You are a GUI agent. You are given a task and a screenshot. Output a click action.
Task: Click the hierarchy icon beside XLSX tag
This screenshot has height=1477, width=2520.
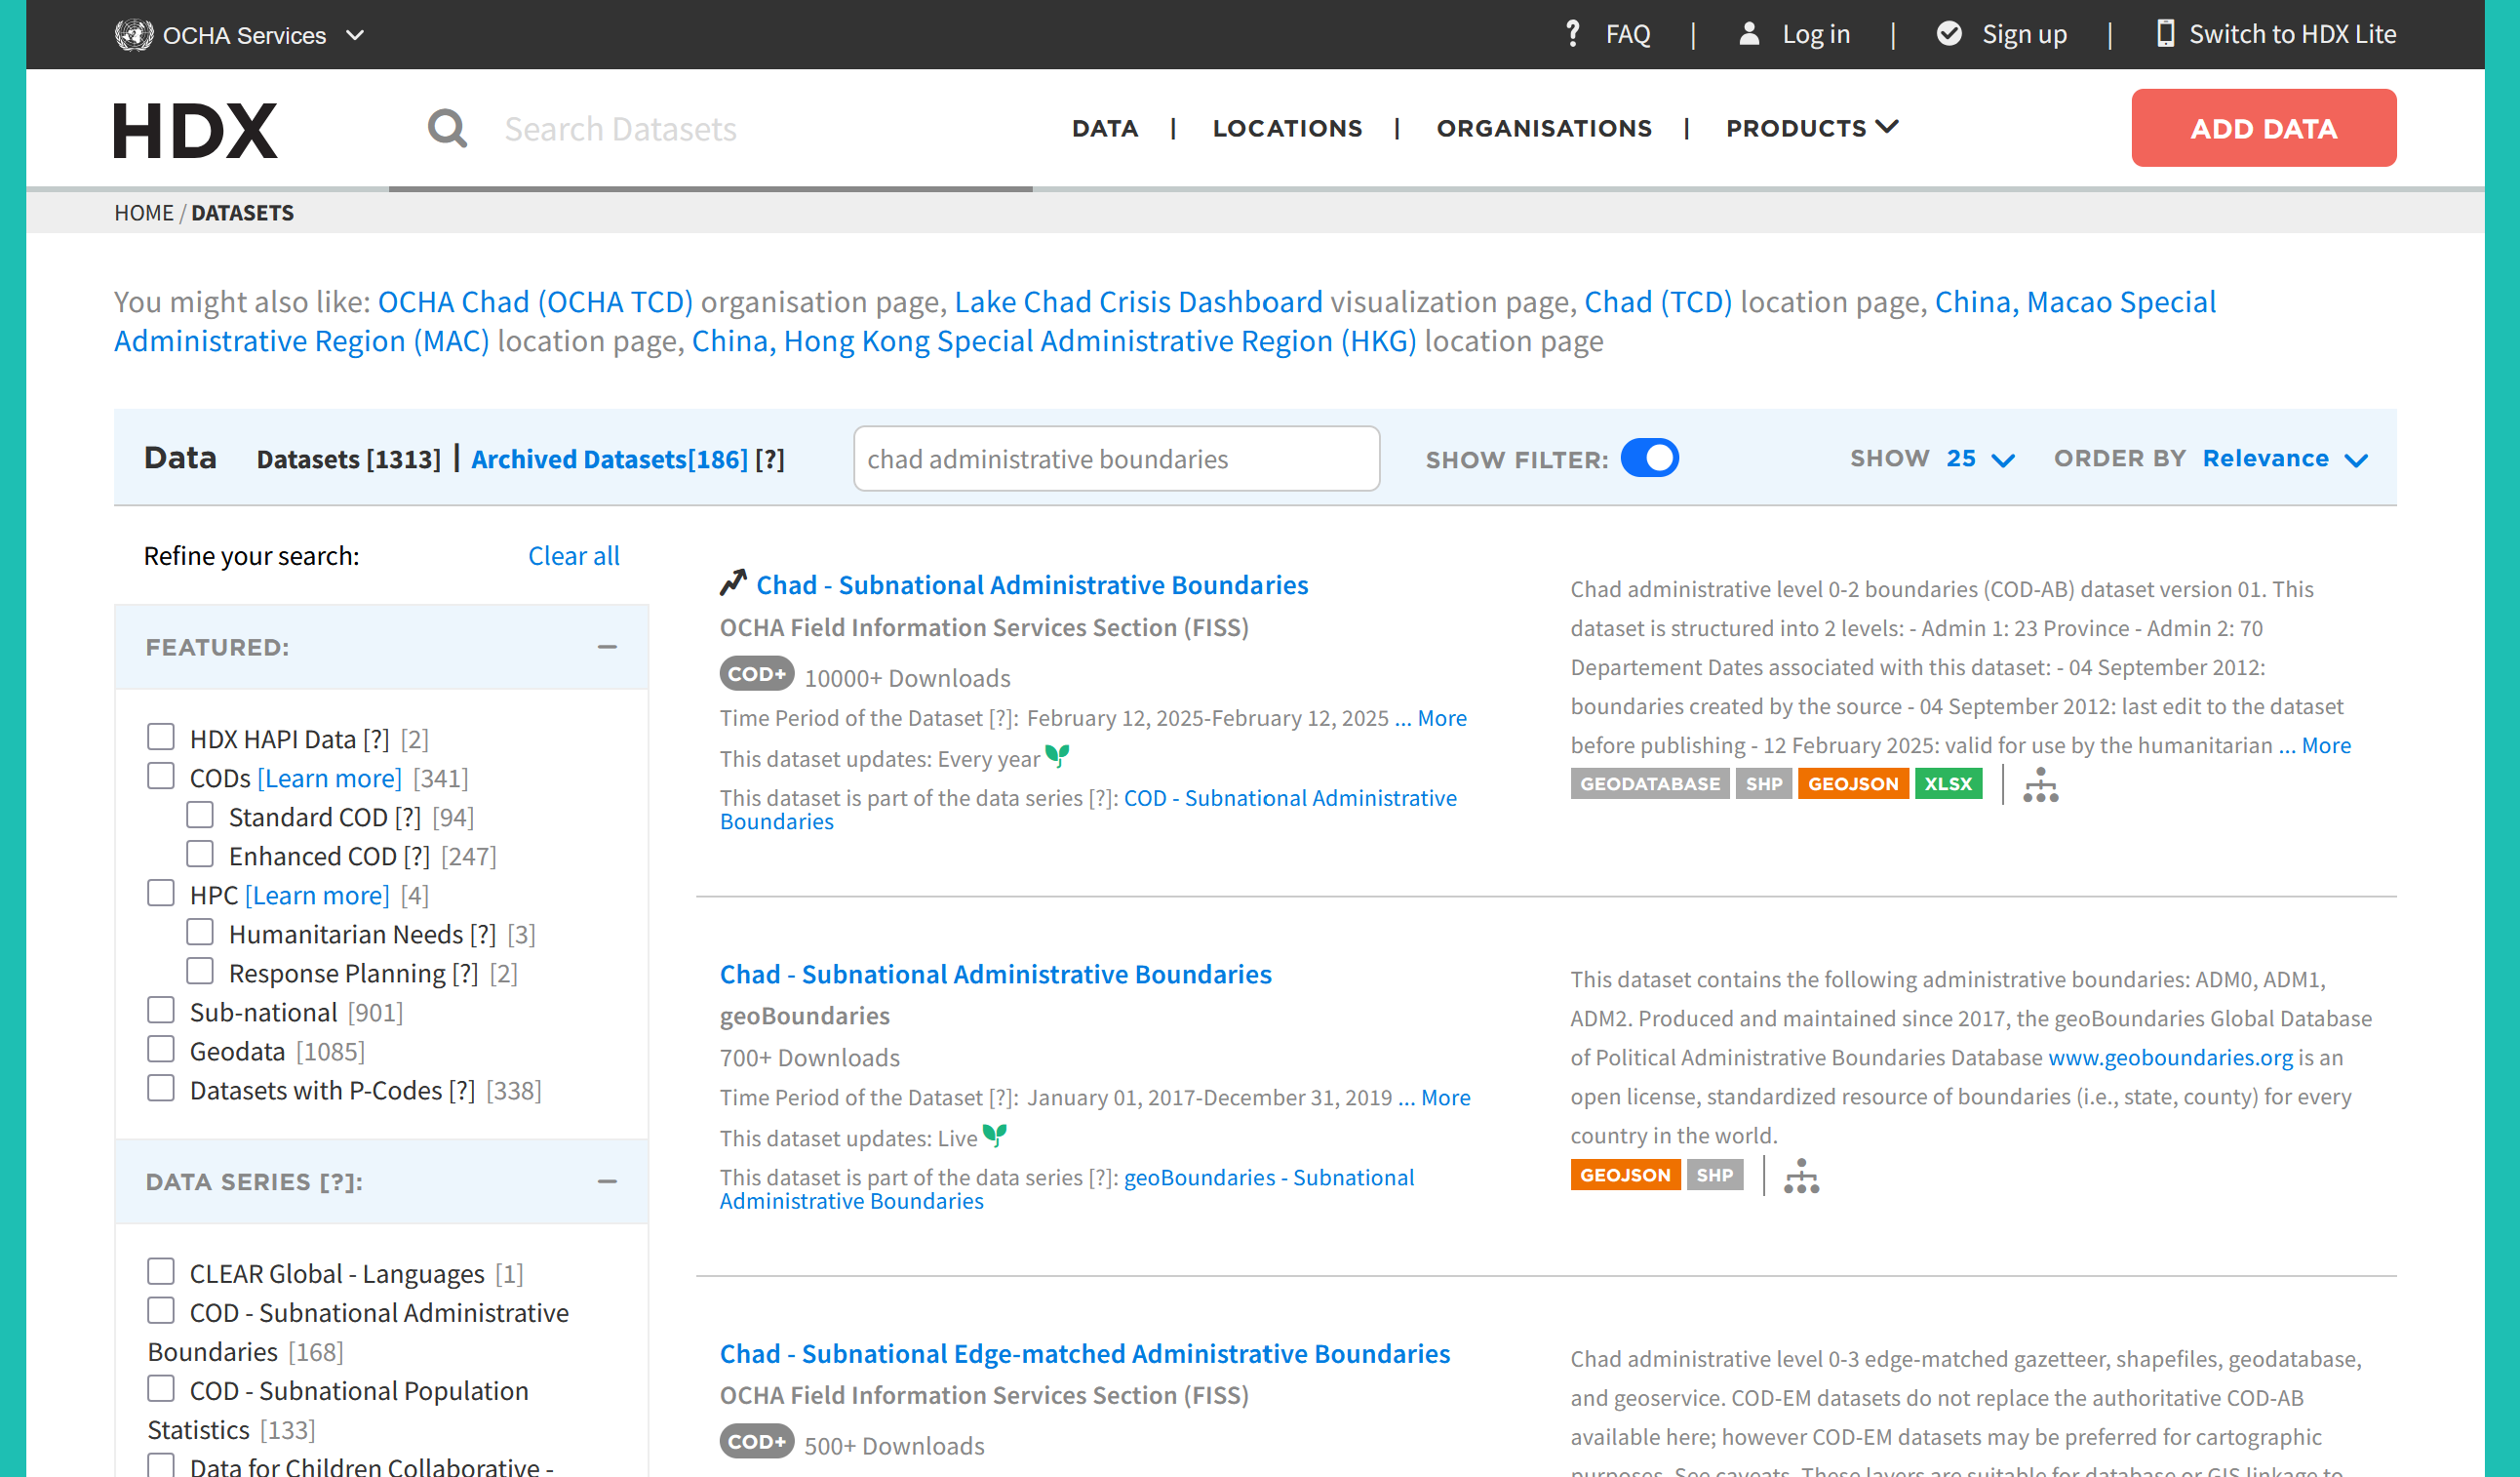[2040, 785]
